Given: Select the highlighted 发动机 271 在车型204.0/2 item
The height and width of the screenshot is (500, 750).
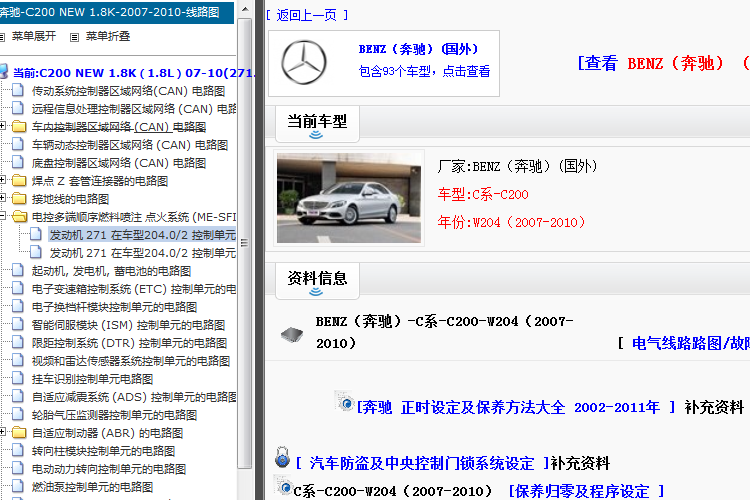Looking at the screenshot, I should tap(143, 235).
